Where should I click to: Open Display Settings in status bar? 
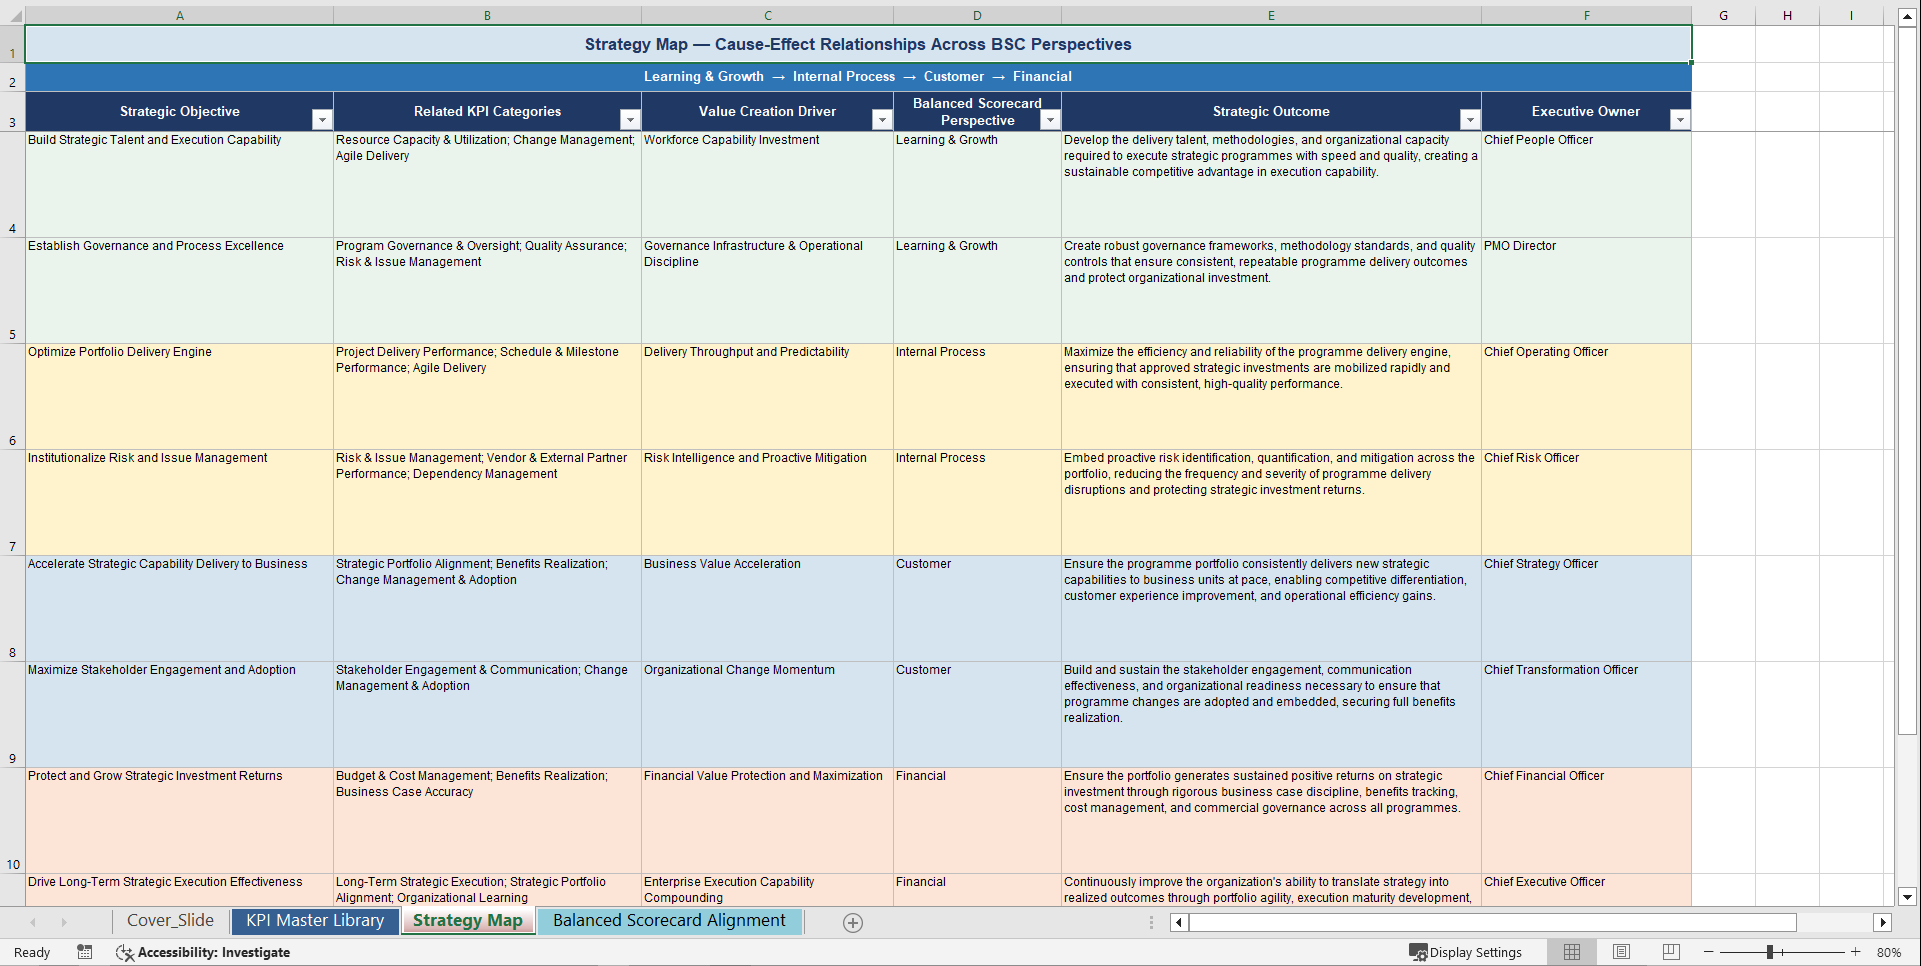coord(1465,952)
